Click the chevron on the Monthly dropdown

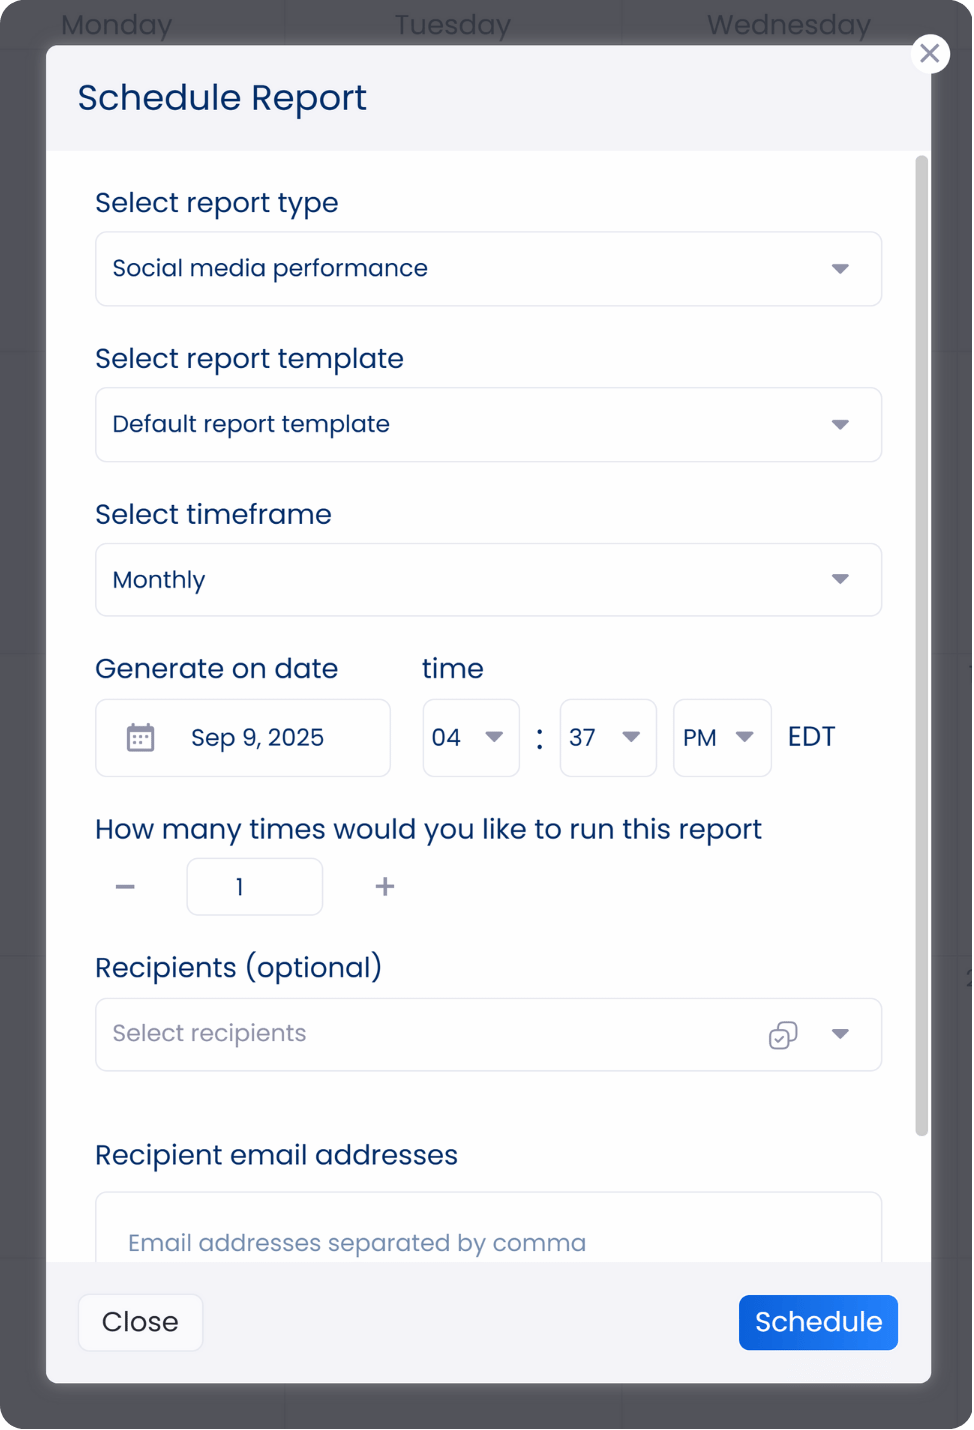[x=841, y=579]
